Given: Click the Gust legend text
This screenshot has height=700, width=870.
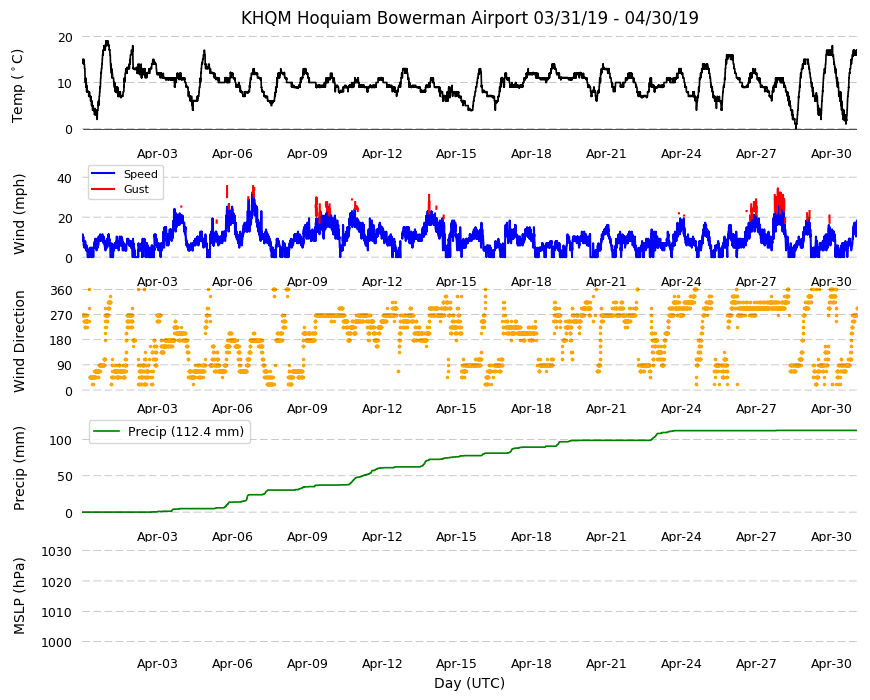Looking at the screenshot, I should point(136,189).
